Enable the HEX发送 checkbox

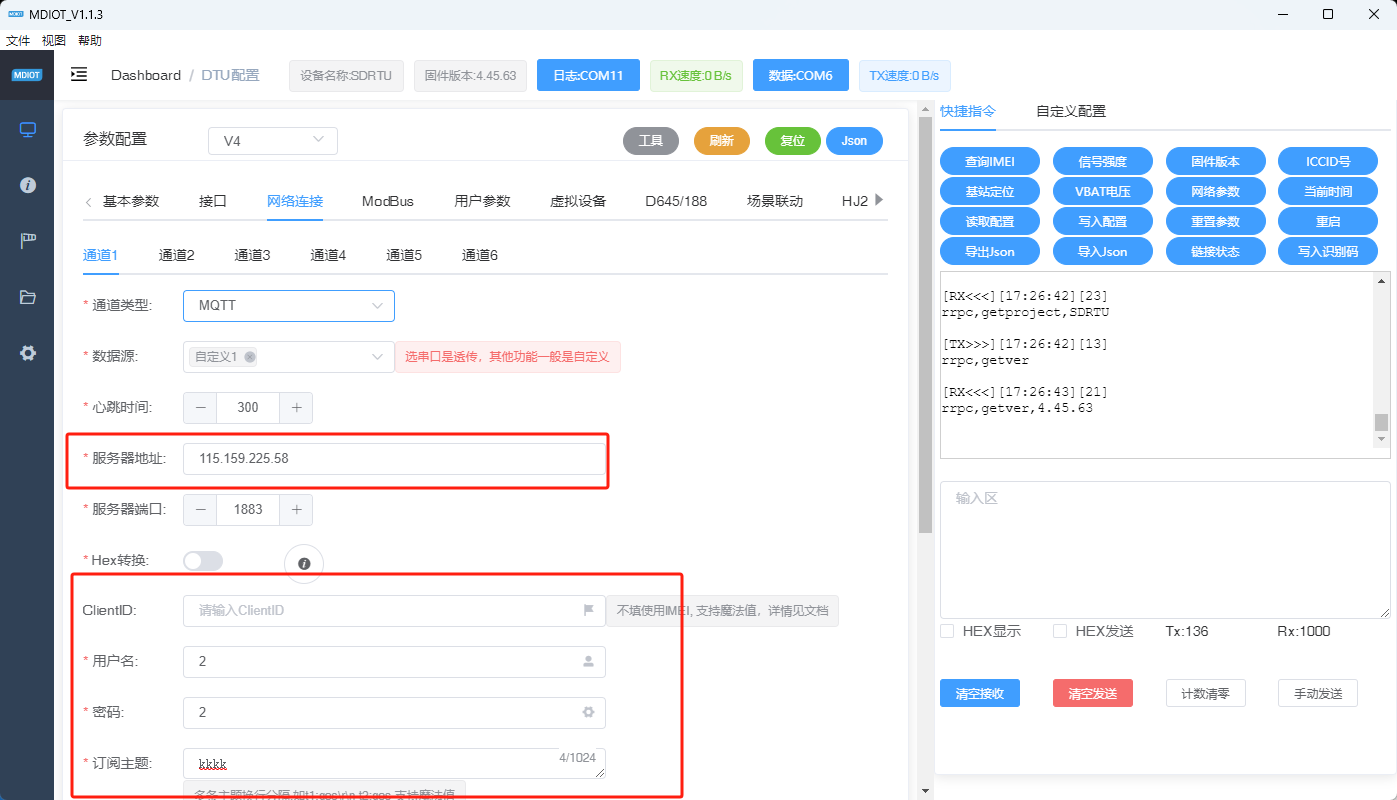(x=1060, y=631)
